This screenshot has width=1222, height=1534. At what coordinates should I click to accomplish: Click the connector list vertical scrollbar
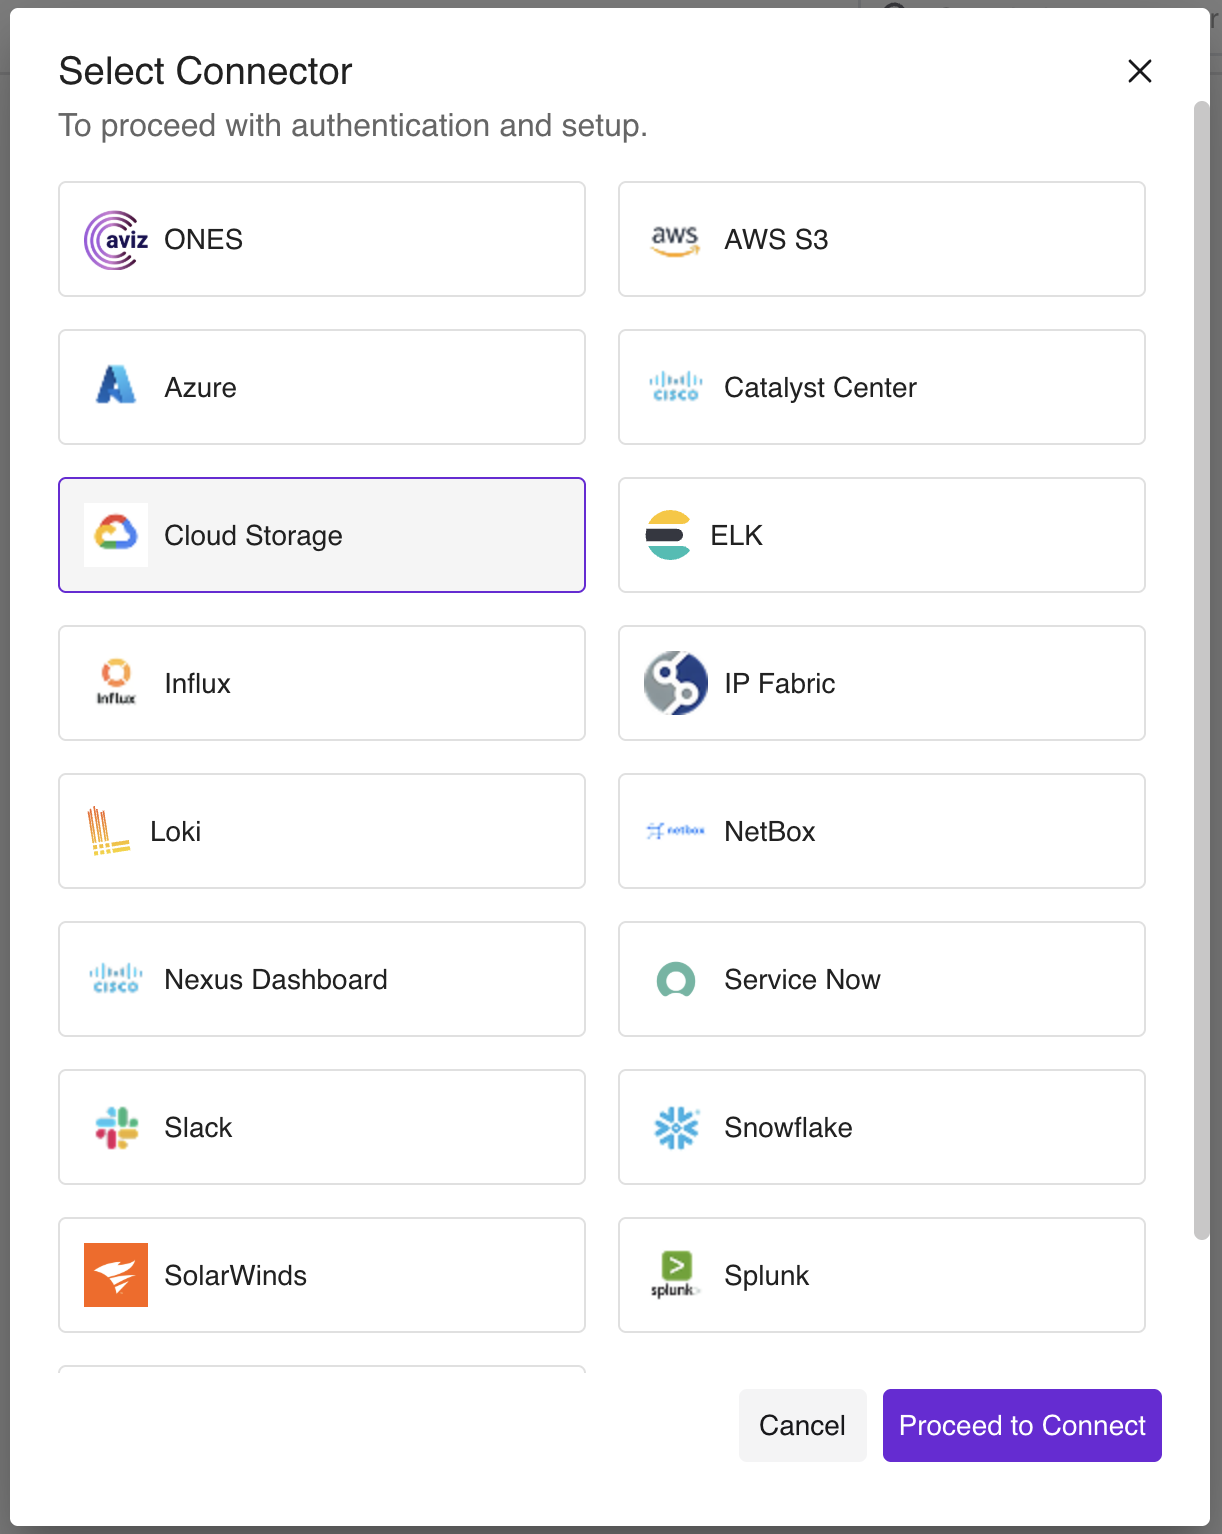point(1201,670)
